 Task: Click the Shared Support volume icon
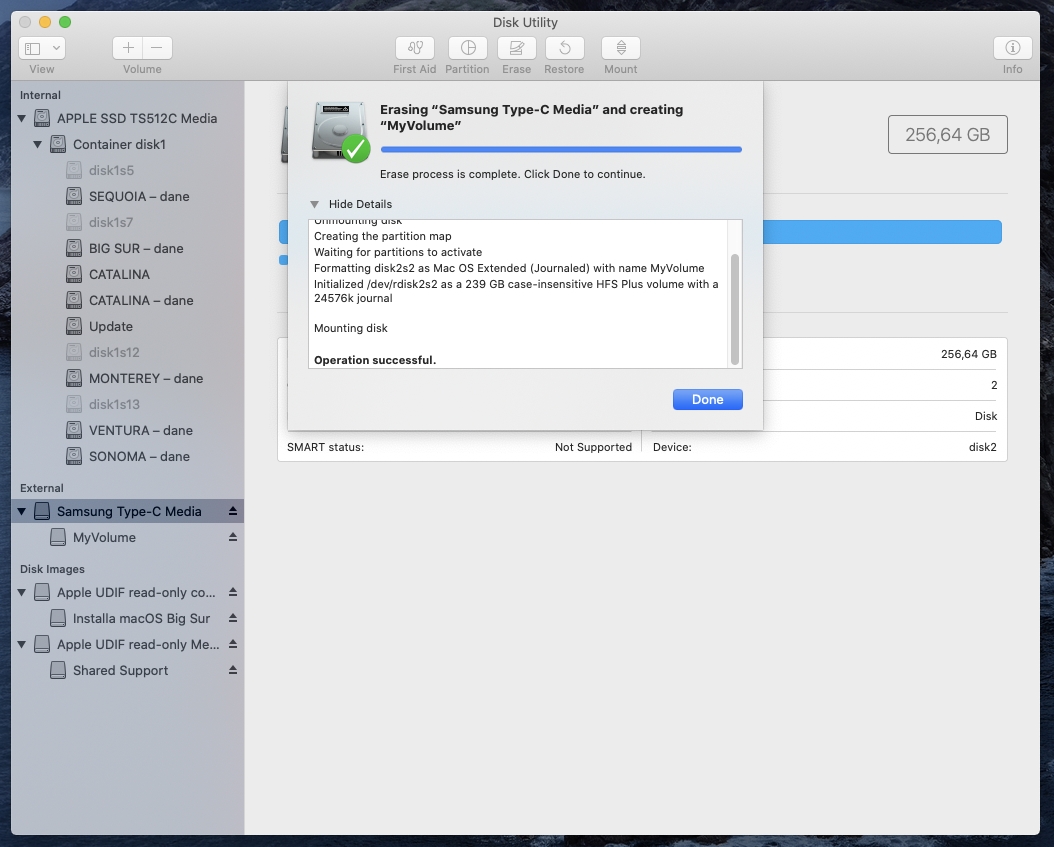coord(58,670)
